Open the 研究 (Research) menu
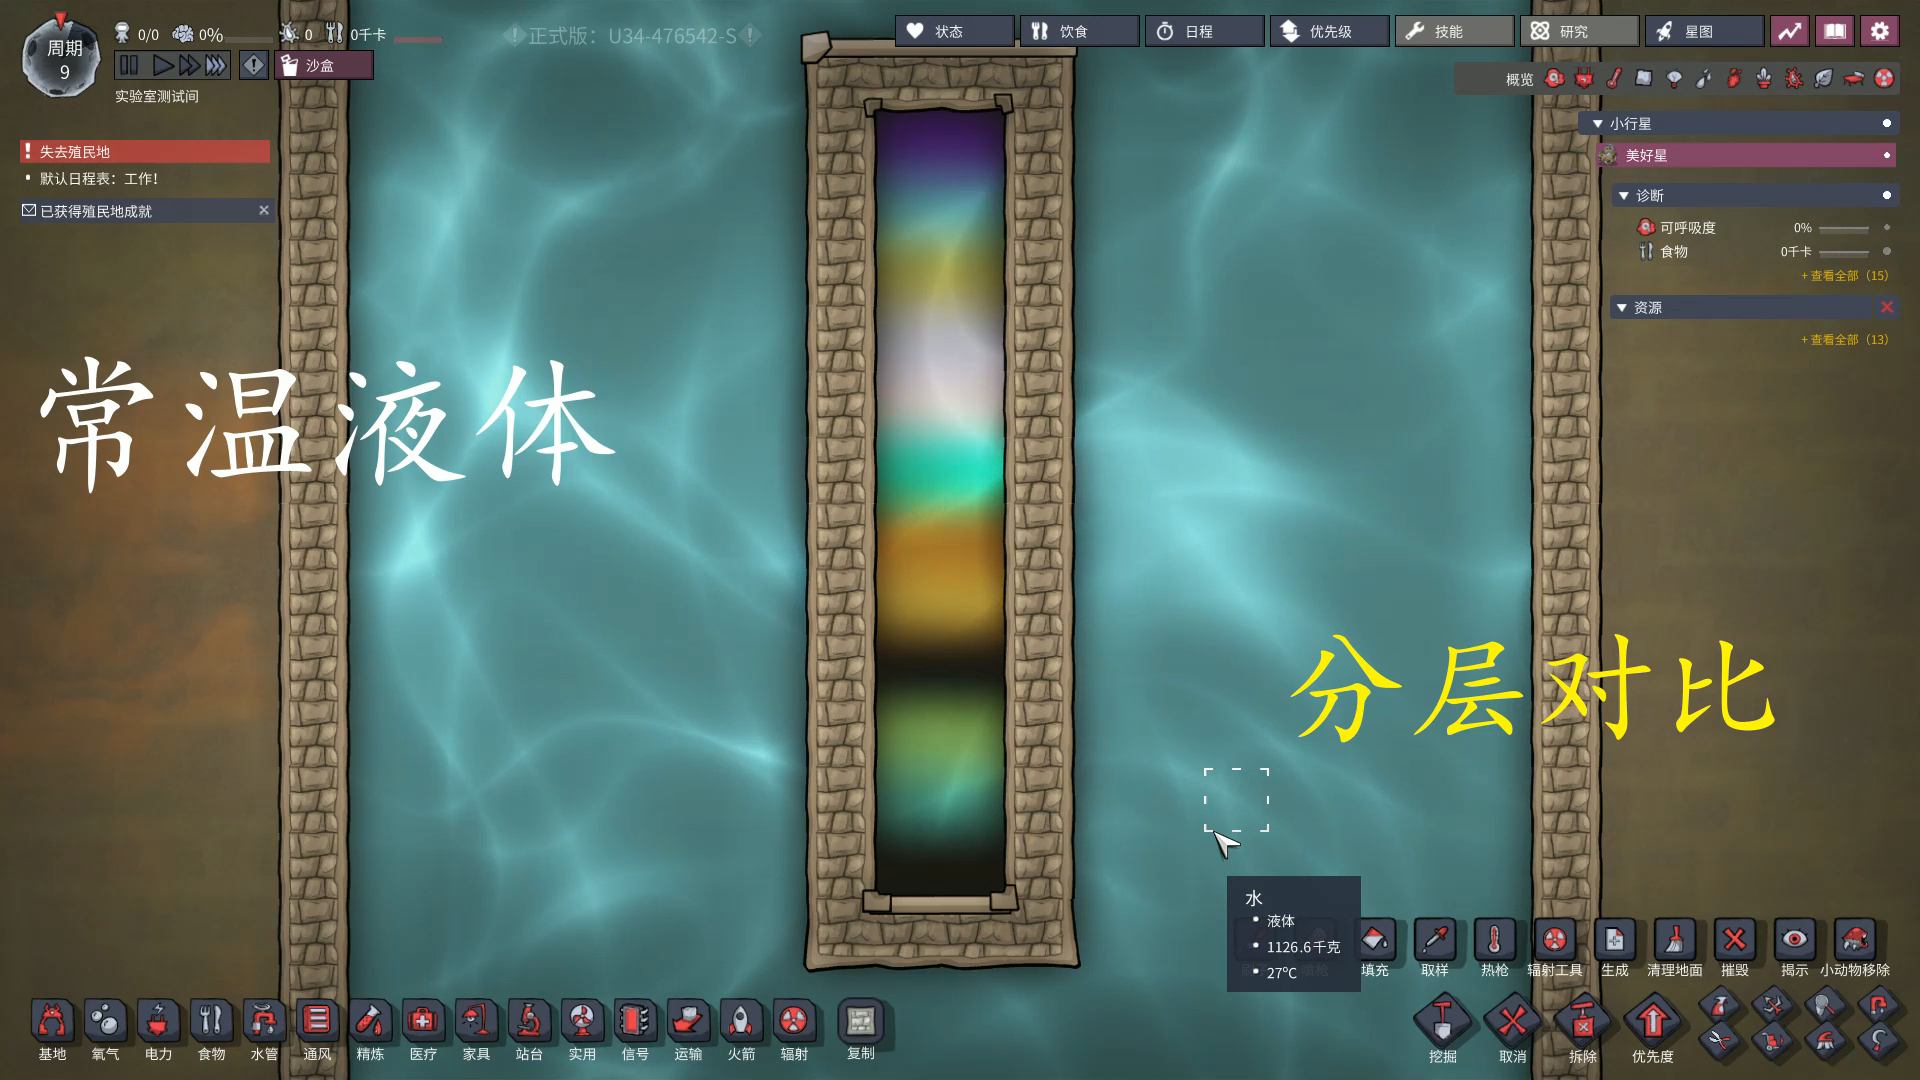This screenshot has width=1920, height=1080. (x=1579, y=32)
